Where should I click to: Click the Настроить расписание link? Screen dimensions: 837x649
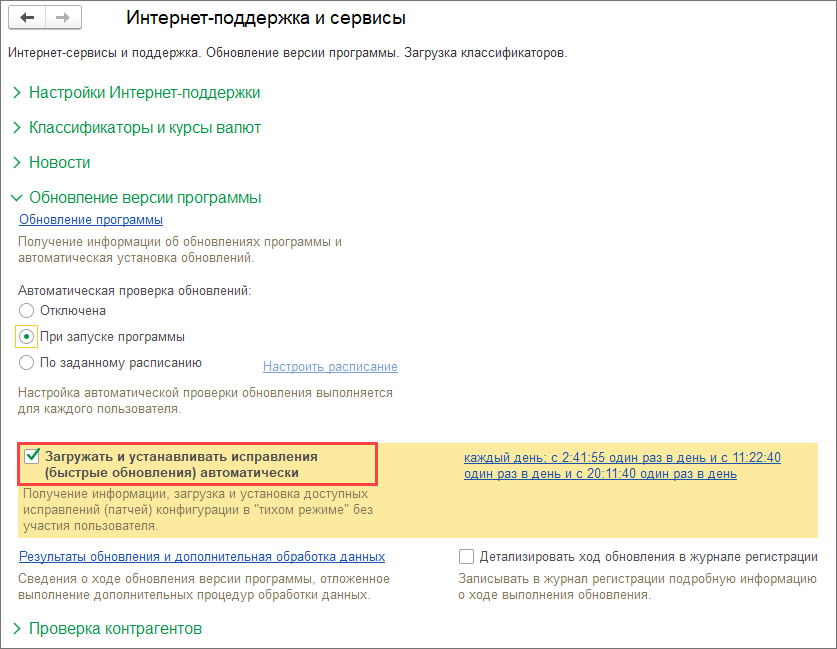(330, 367)
